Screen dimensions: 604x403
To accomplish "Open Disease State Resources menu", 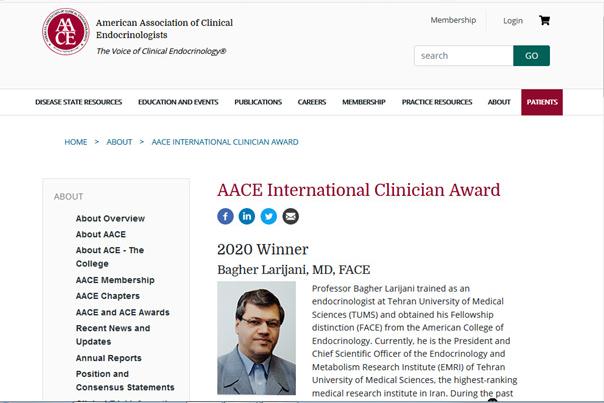I will pos(78,102).
